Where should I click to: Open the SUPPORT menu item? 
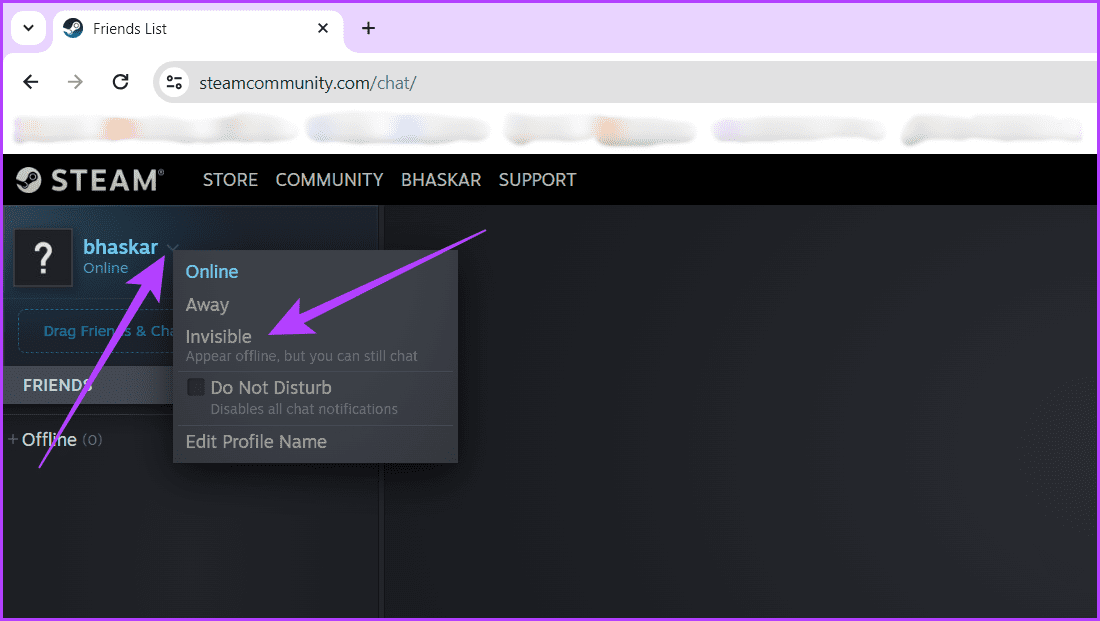(x=537, y=179)
